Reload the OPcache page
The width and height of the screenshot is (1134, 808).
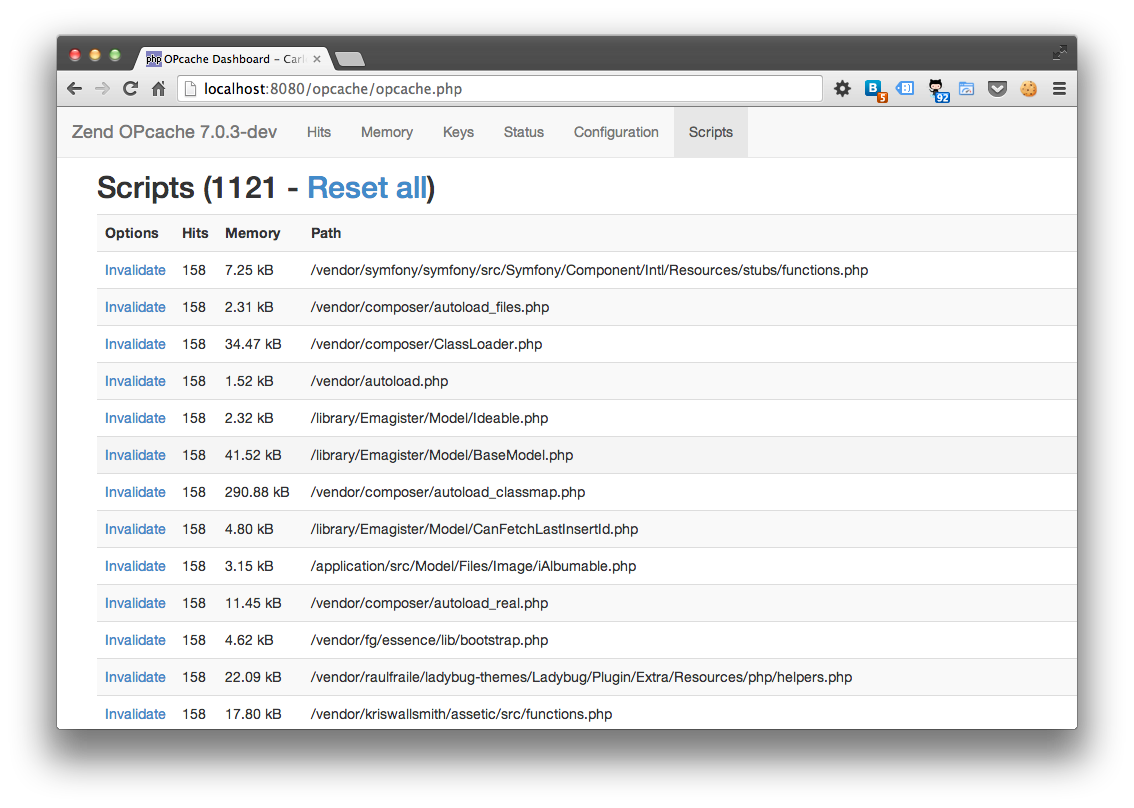(130, 89)
